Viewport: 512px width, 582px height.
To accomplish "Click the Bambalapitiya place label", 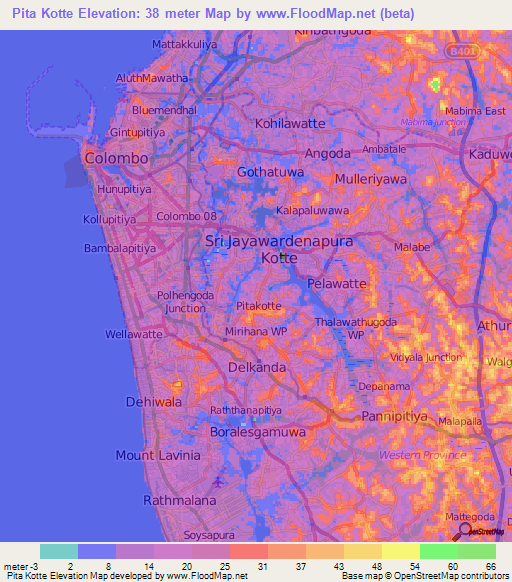I will tap(120, 248).
